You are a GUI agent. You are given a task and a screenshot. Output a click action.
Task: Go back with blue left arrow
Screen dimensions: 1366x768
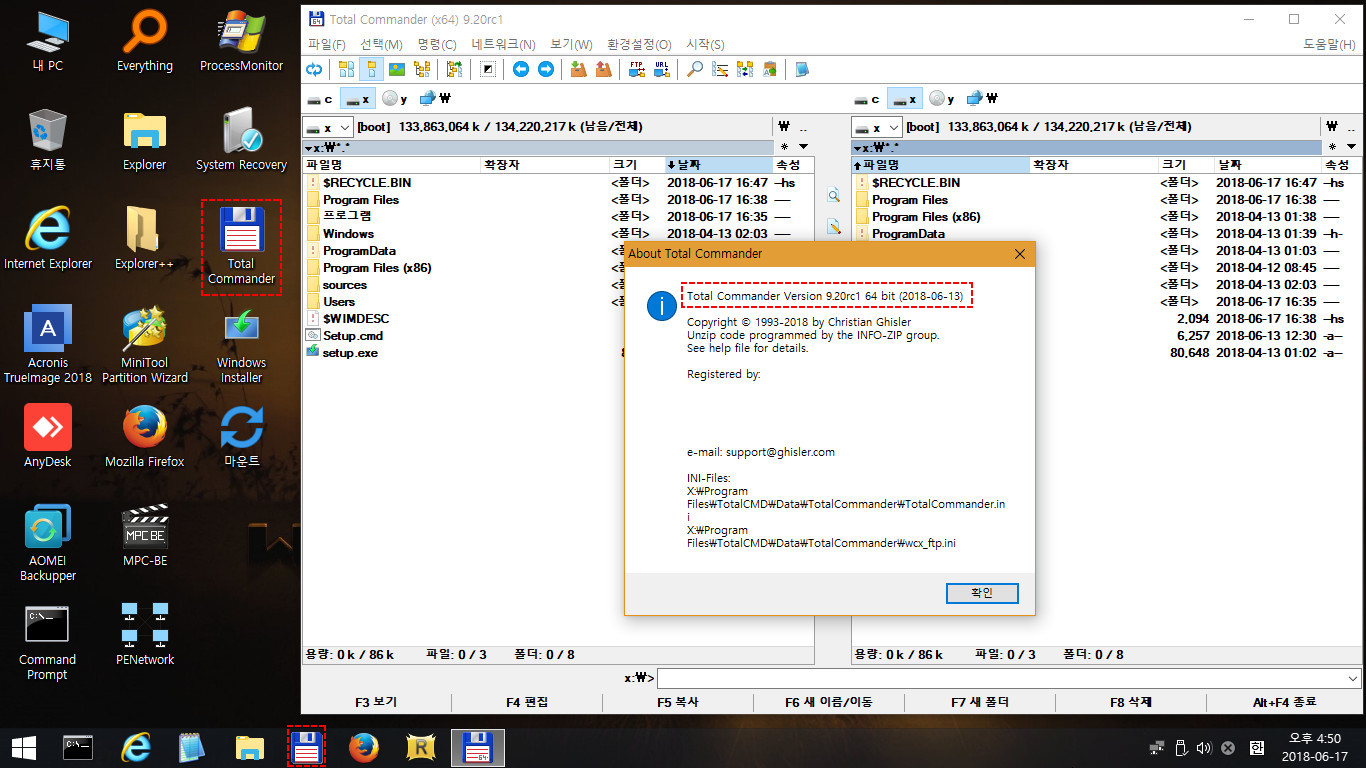pos(520,69)
